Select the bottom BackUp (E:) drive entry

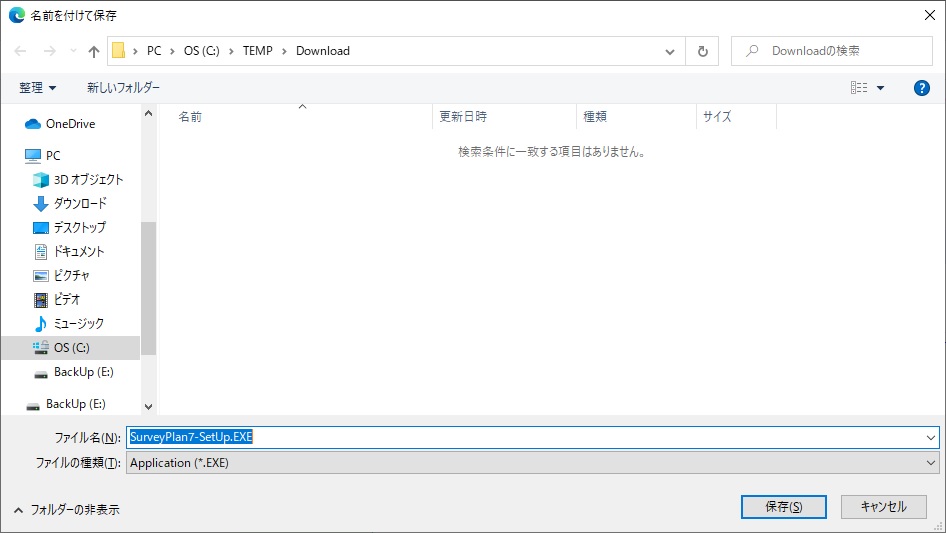(x=75, y=404)
